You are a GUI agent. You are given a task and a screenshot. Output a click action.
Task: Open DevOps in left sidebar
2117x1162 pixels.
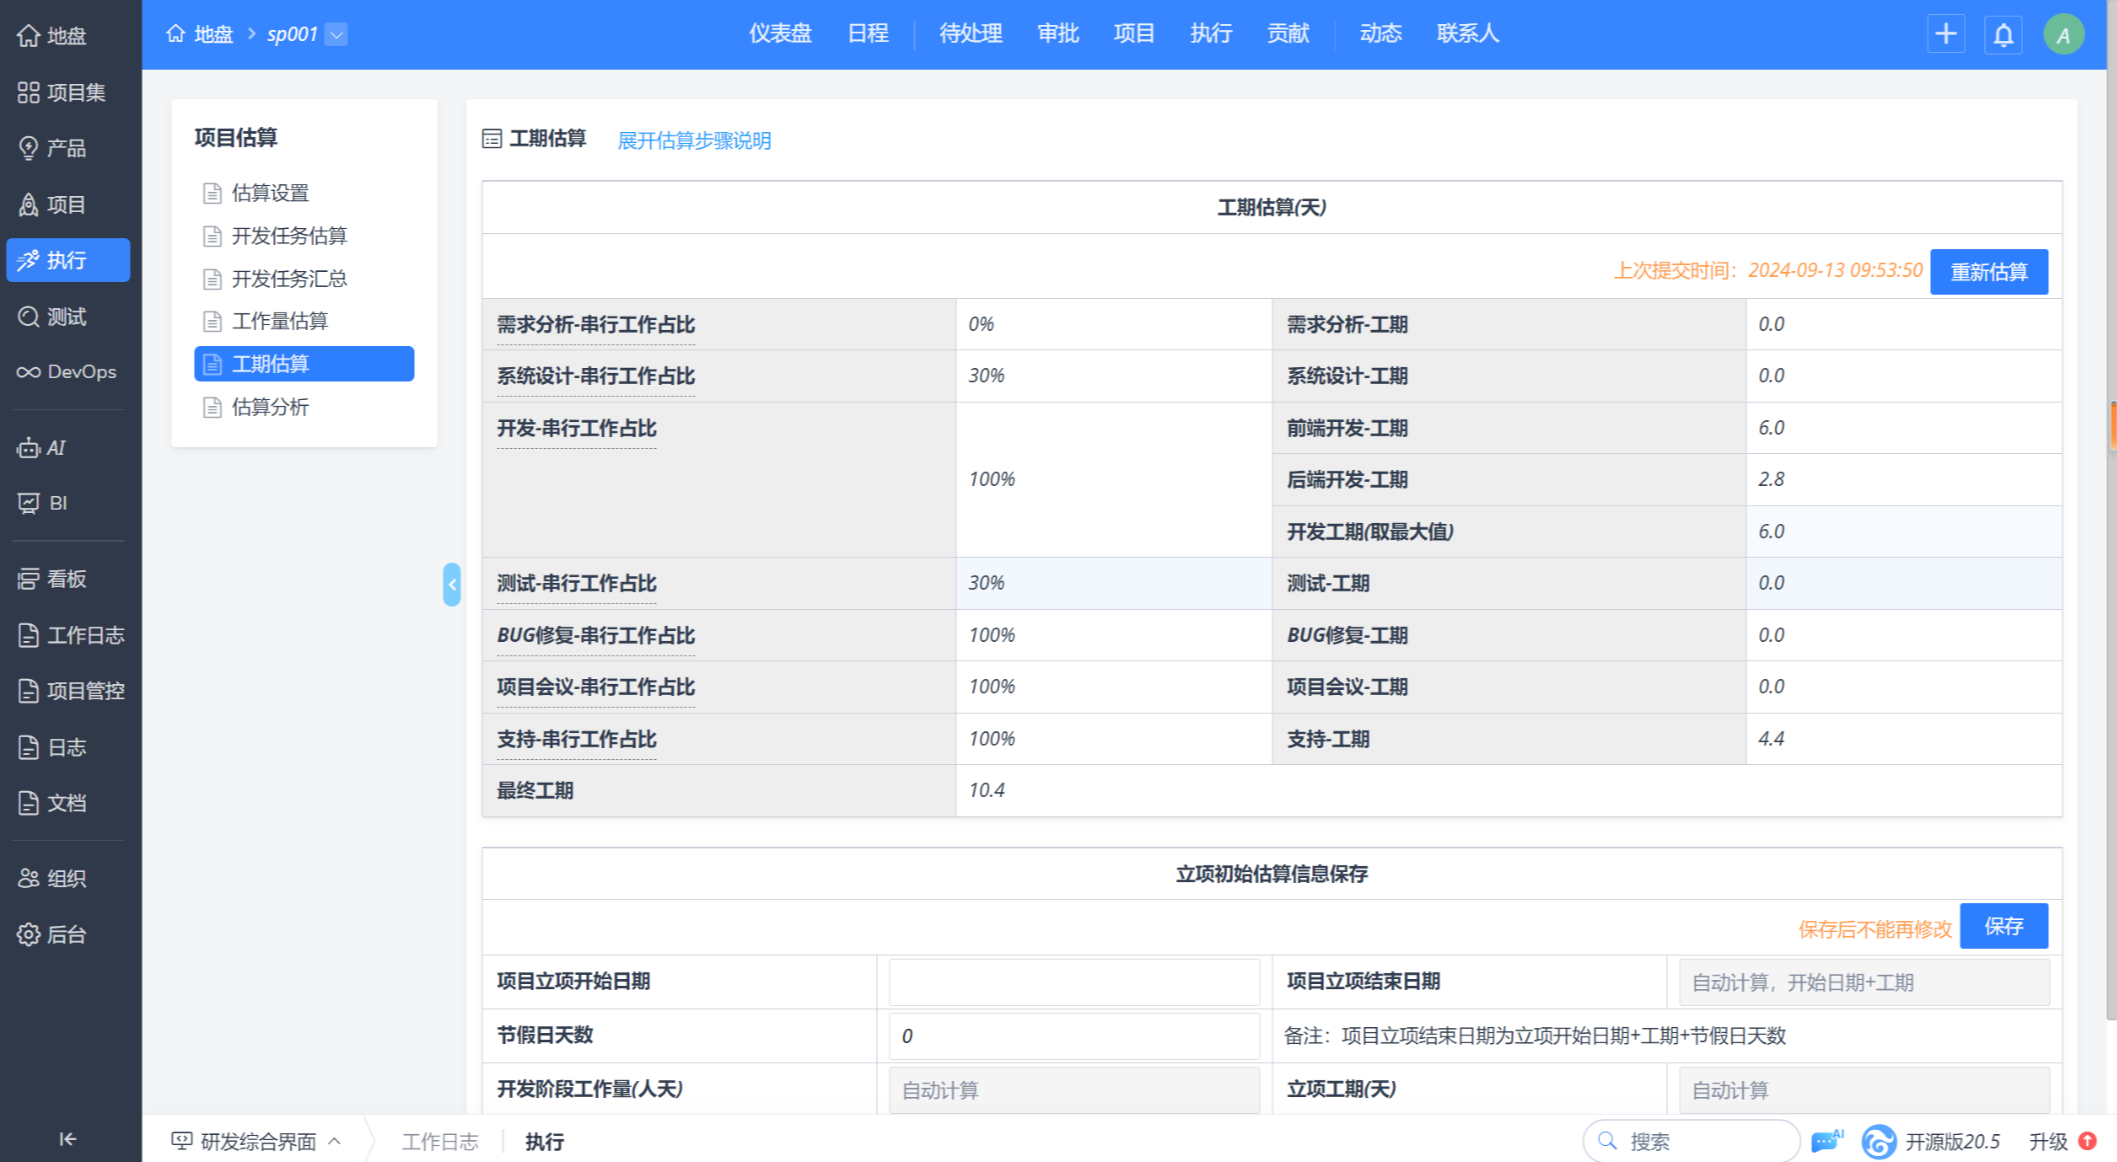pos(67,372)
